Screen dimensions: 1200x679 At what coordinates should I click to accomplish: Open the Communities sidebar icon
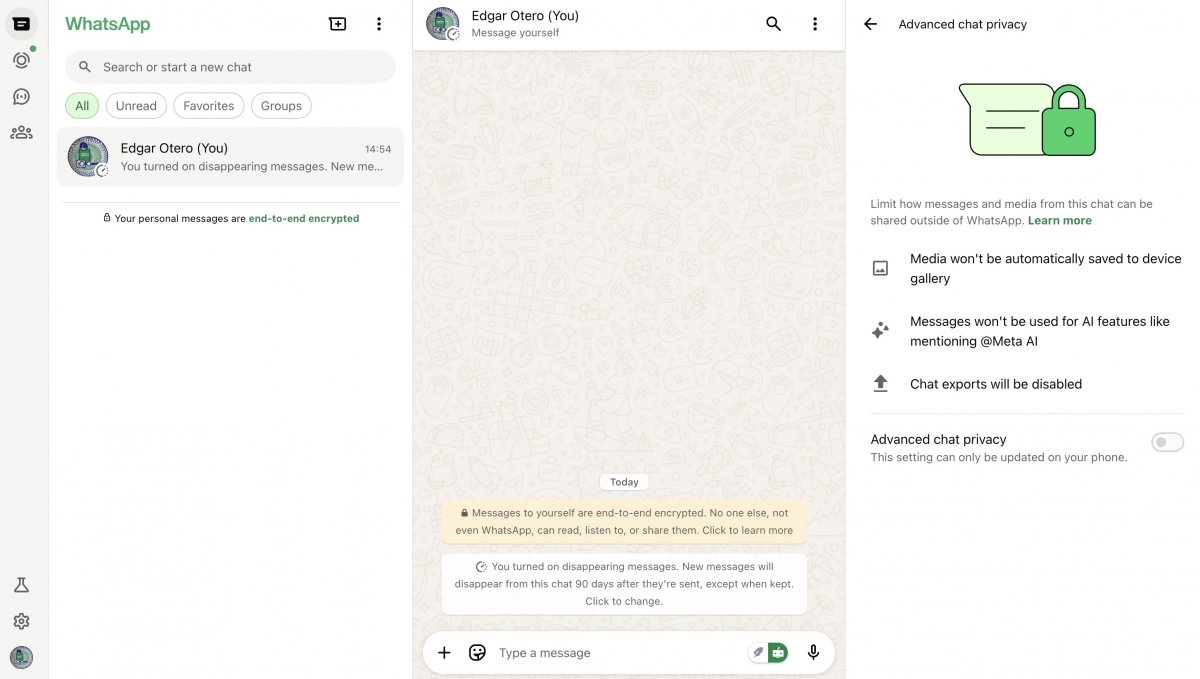pos(21,132)
